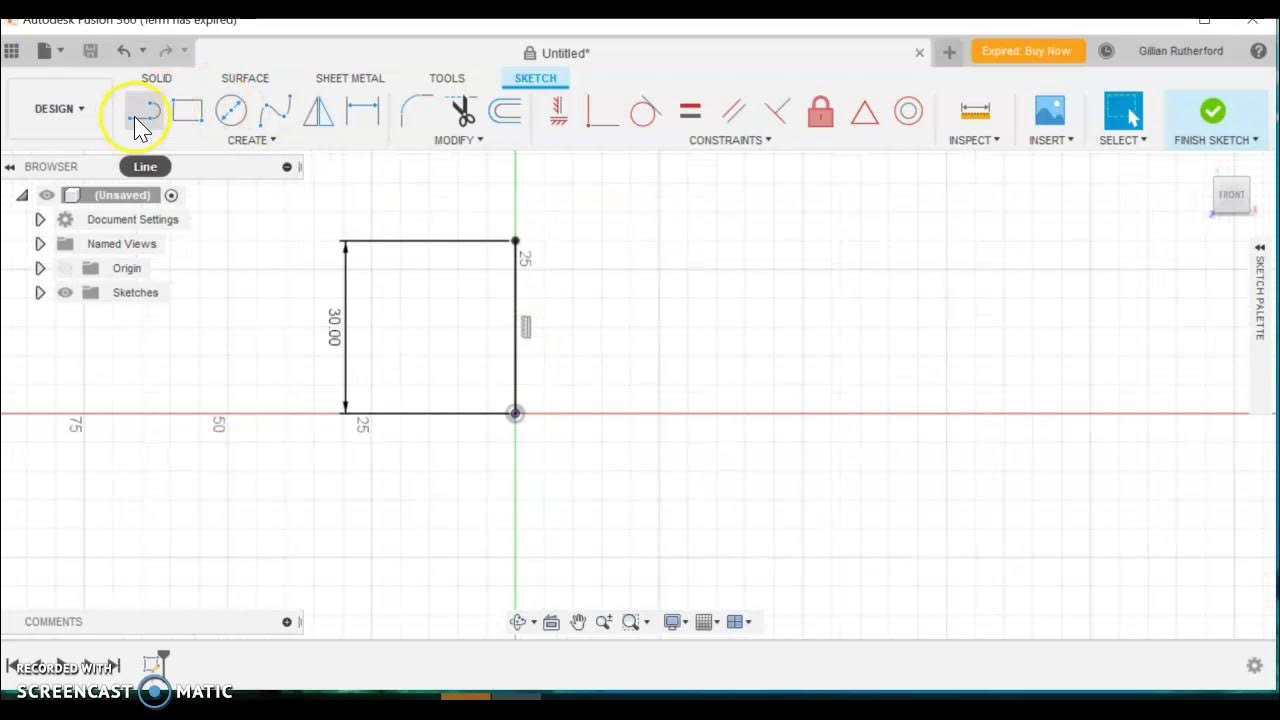Click the Expired: Buy Now button
The height and width of the screenshot is (720, 1280).
pos(1027,51)
